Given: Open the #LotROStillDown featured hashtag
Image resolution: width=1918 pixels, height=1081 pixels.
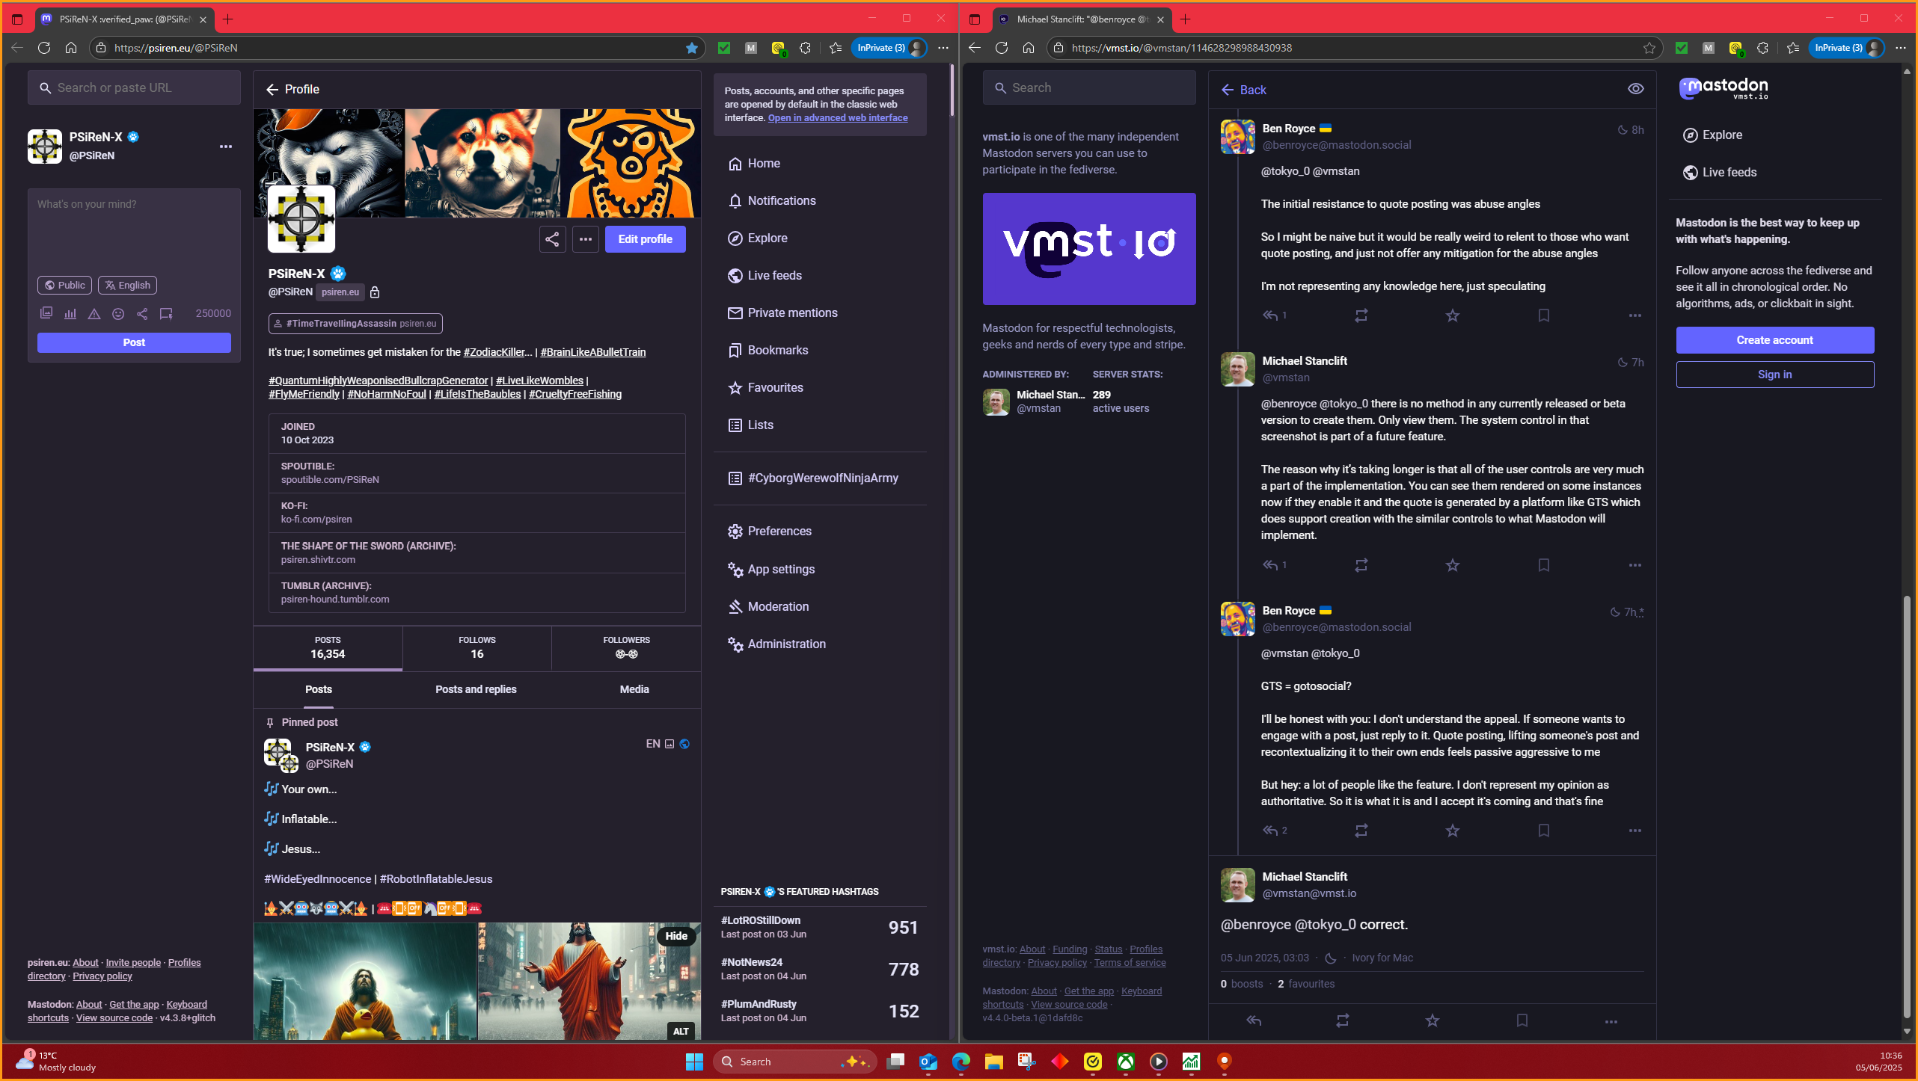Looking at the screenshot, I should click(x=760, y=921).
